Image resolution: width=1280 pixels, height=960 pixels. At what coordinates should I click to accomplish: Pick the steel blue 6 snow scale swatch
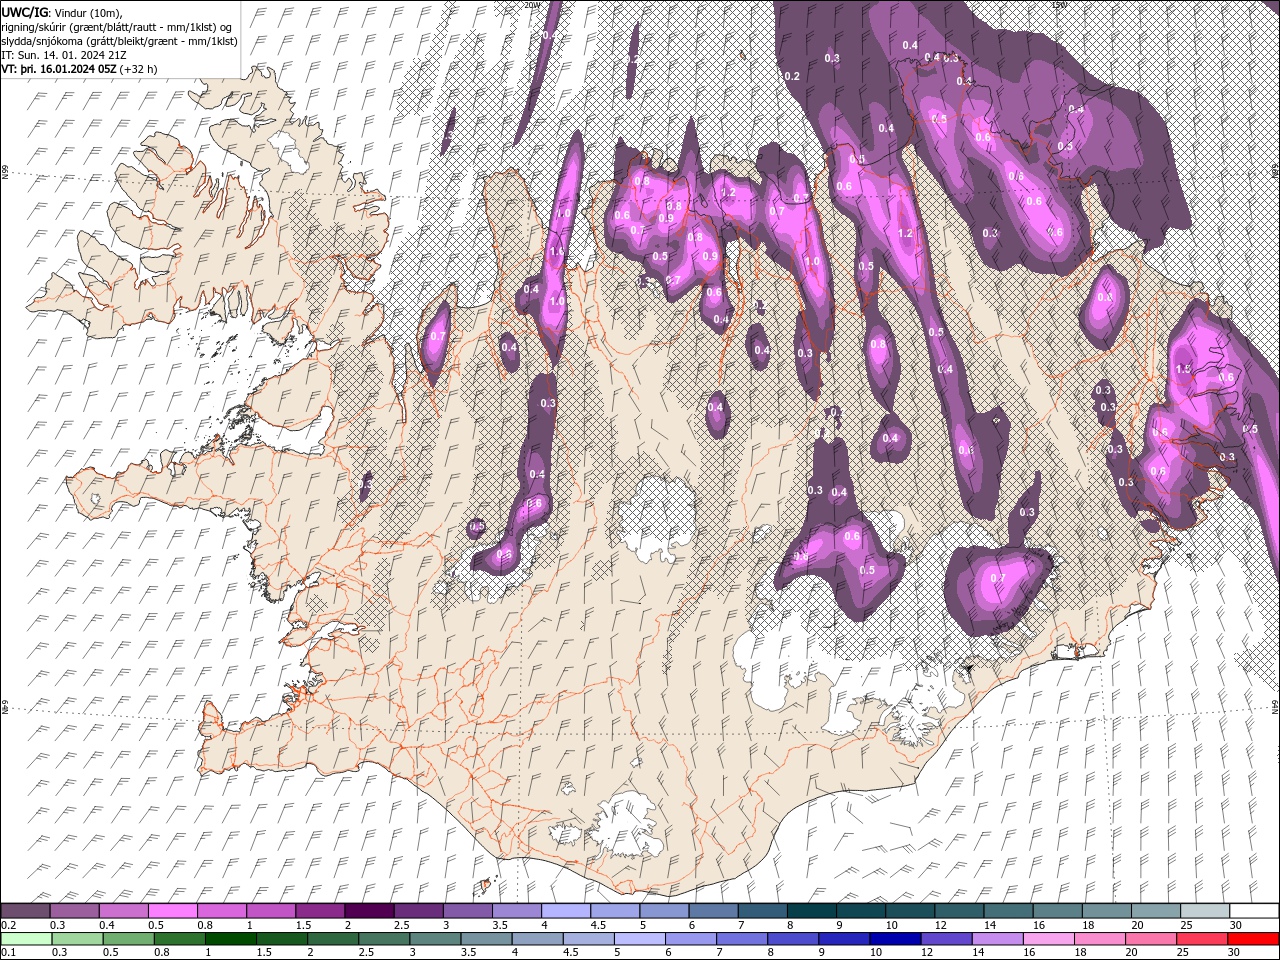(712, 911)
